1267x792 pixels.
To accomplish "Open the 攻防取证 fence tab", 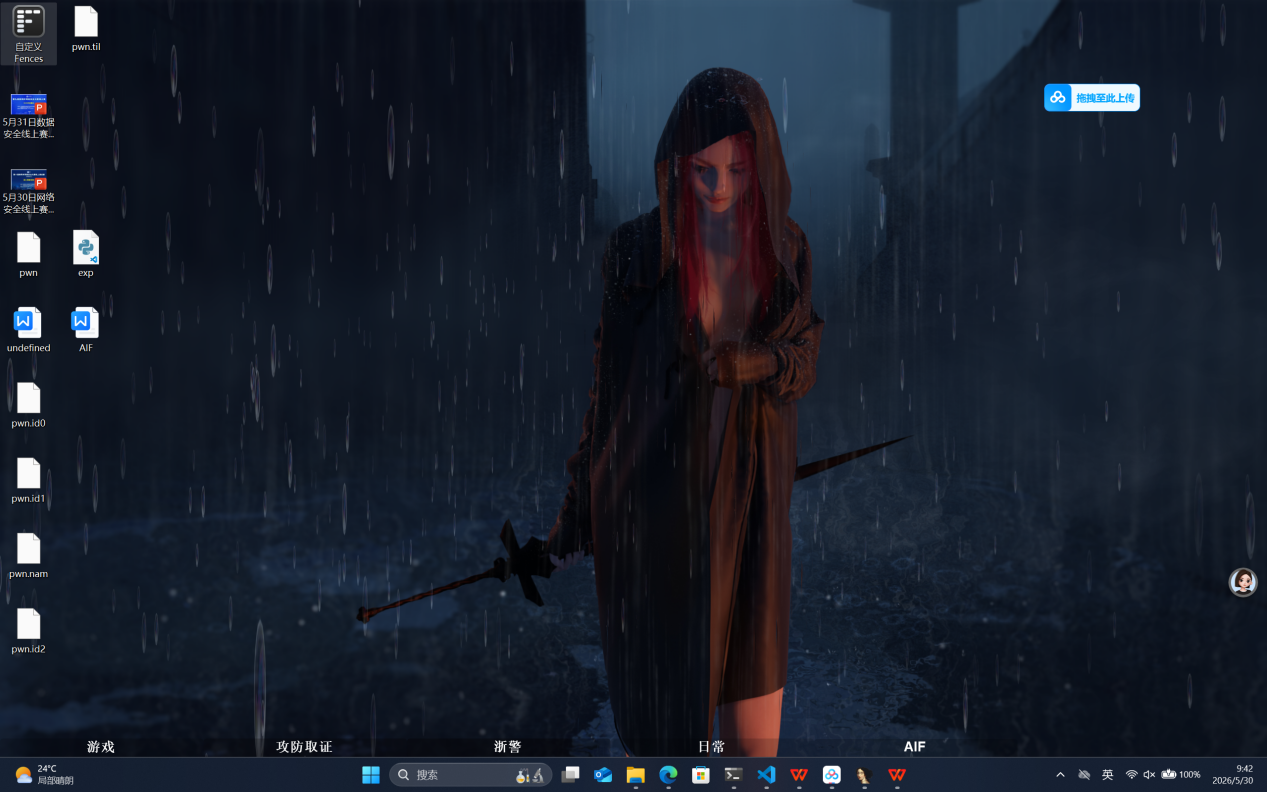I will pyautogui.click(x=304, y=747).
